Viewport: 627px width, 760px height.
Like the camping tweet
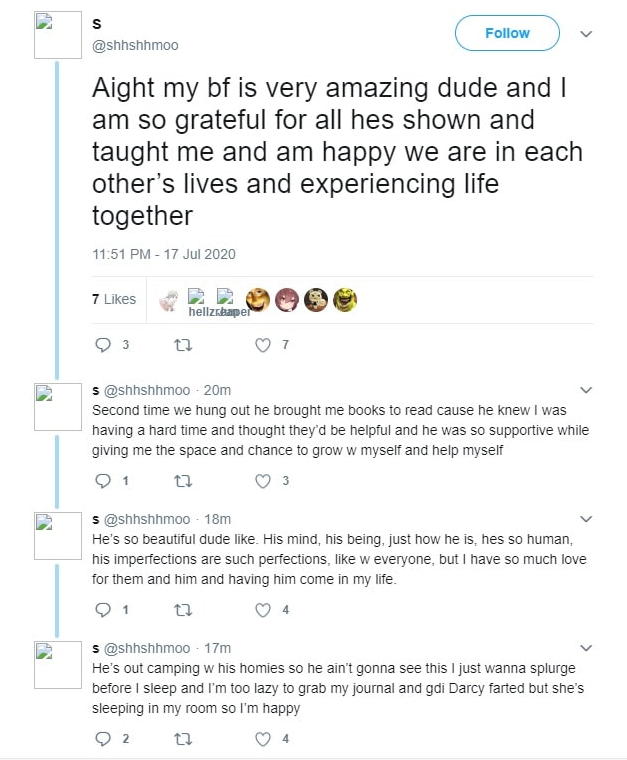pos(264,739)
